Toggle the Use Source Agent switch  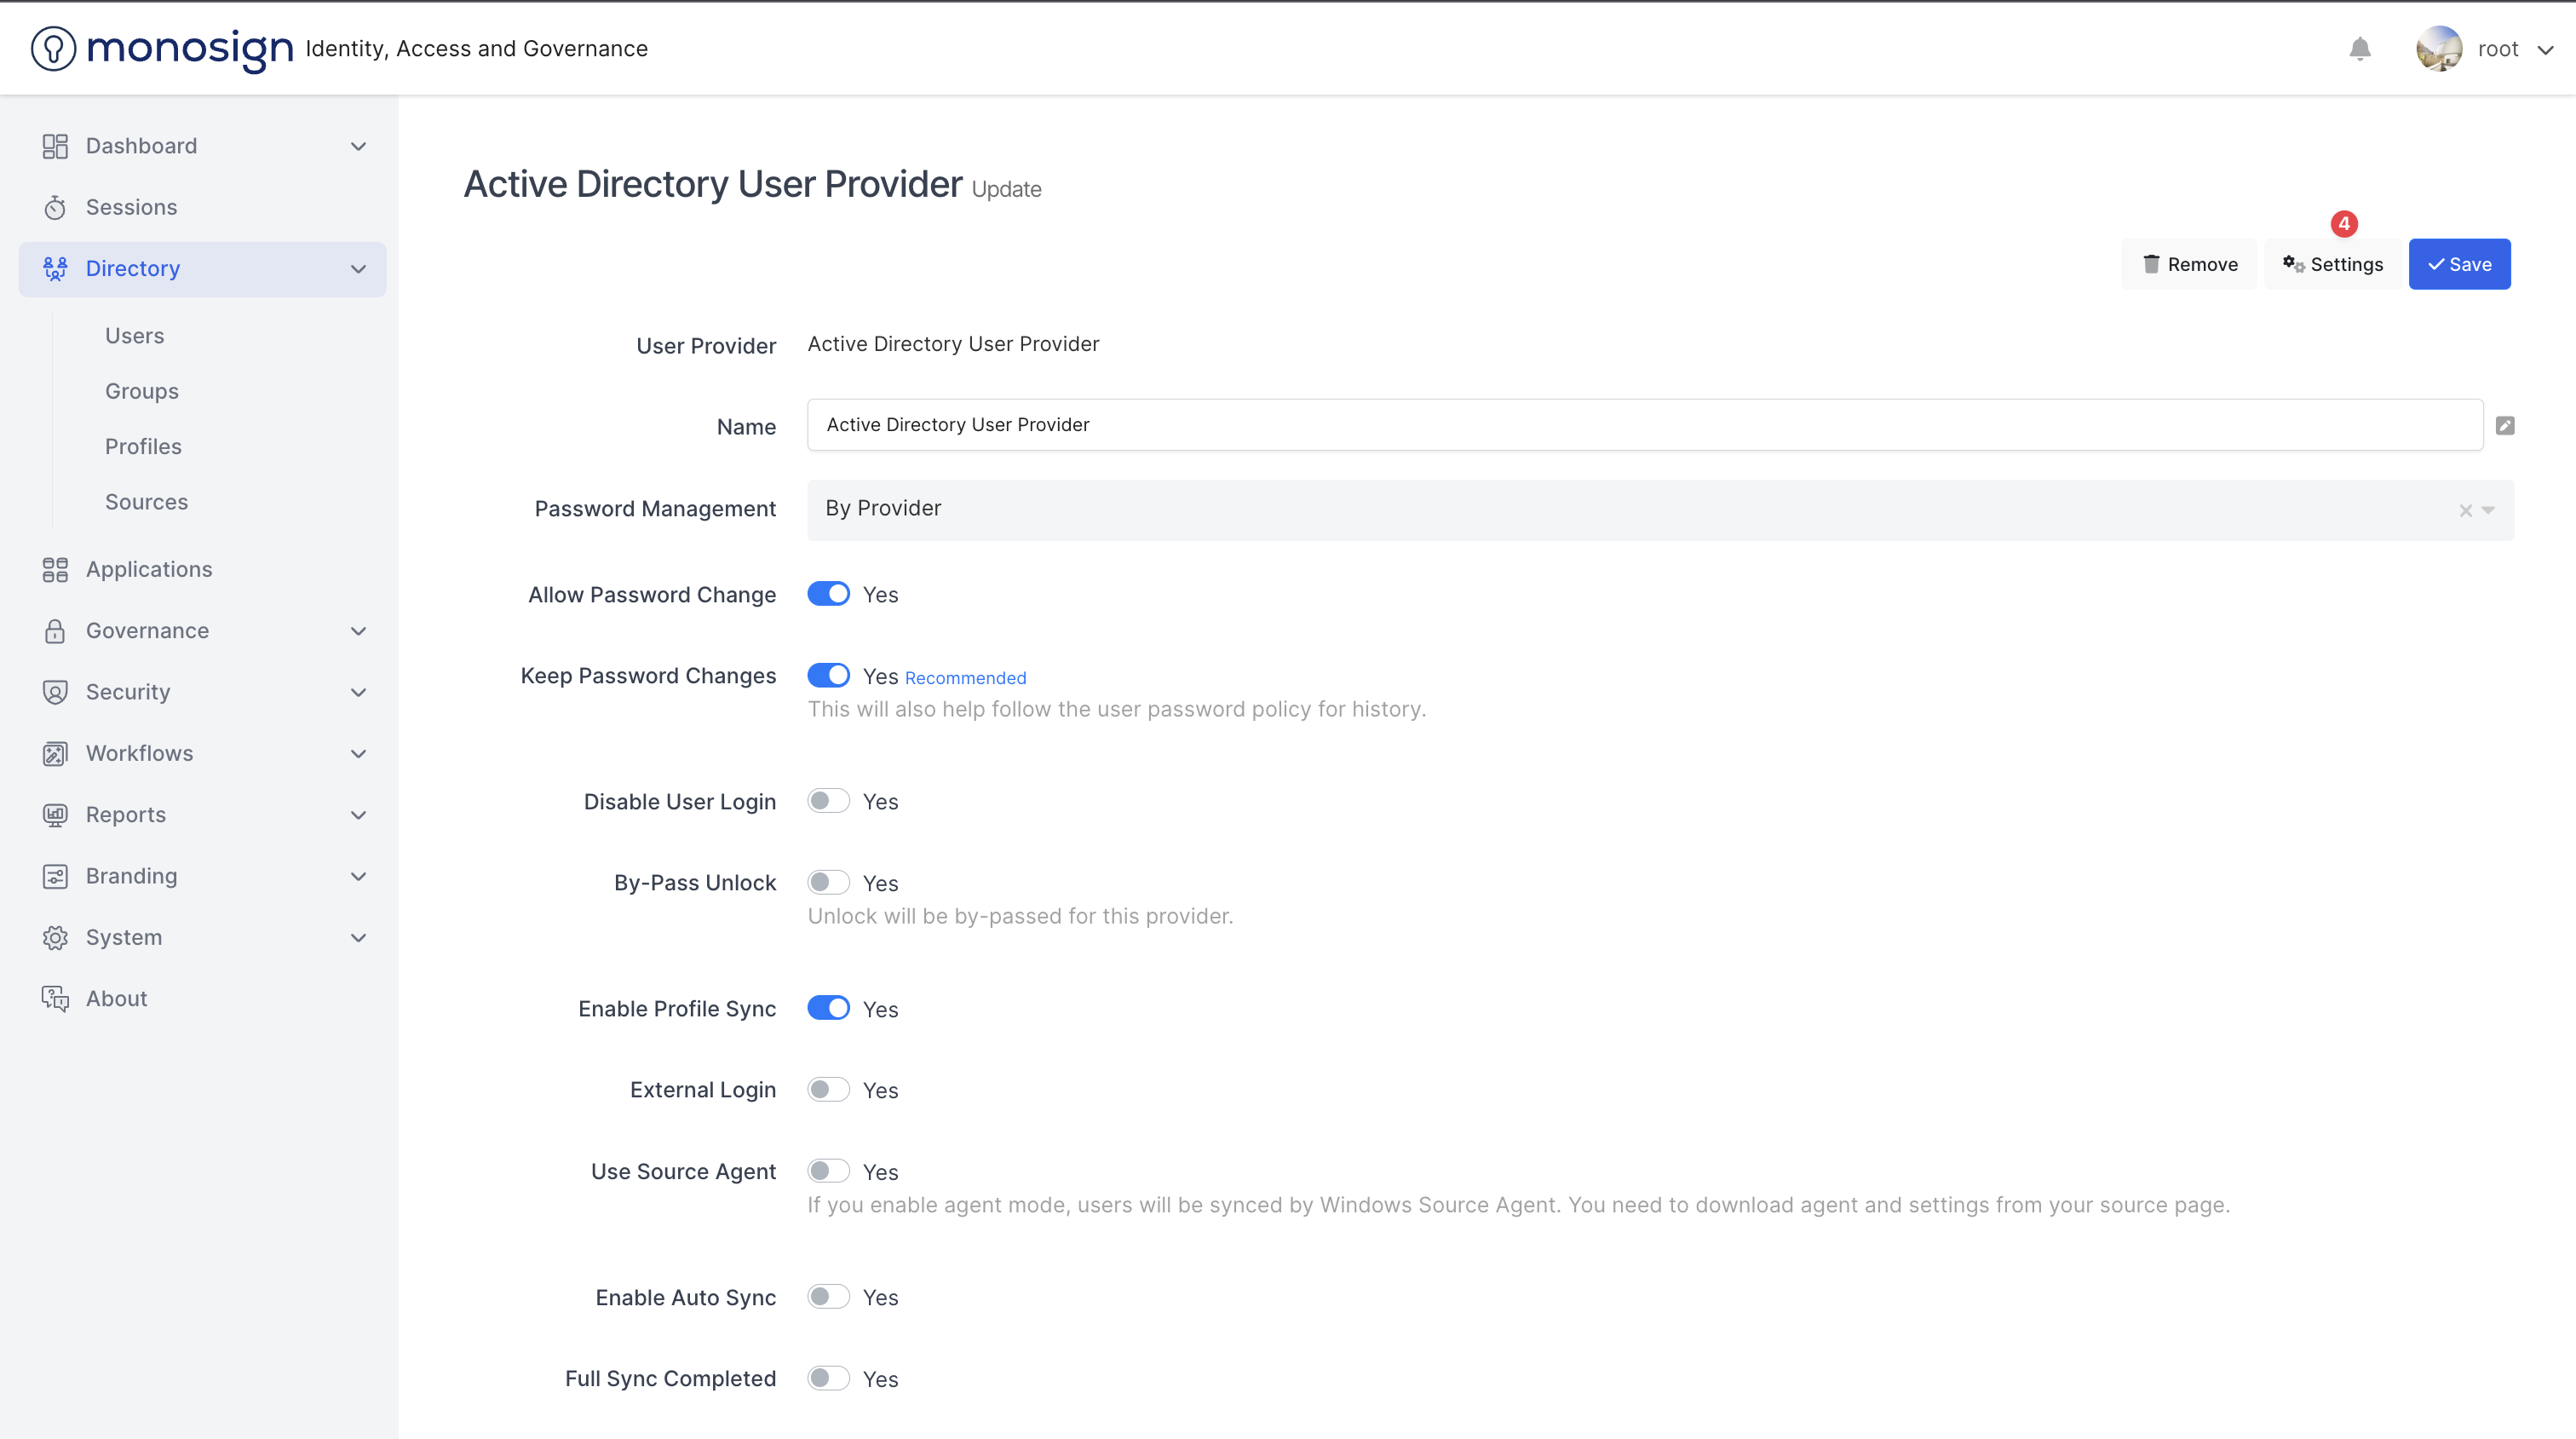coord(828,1171)
